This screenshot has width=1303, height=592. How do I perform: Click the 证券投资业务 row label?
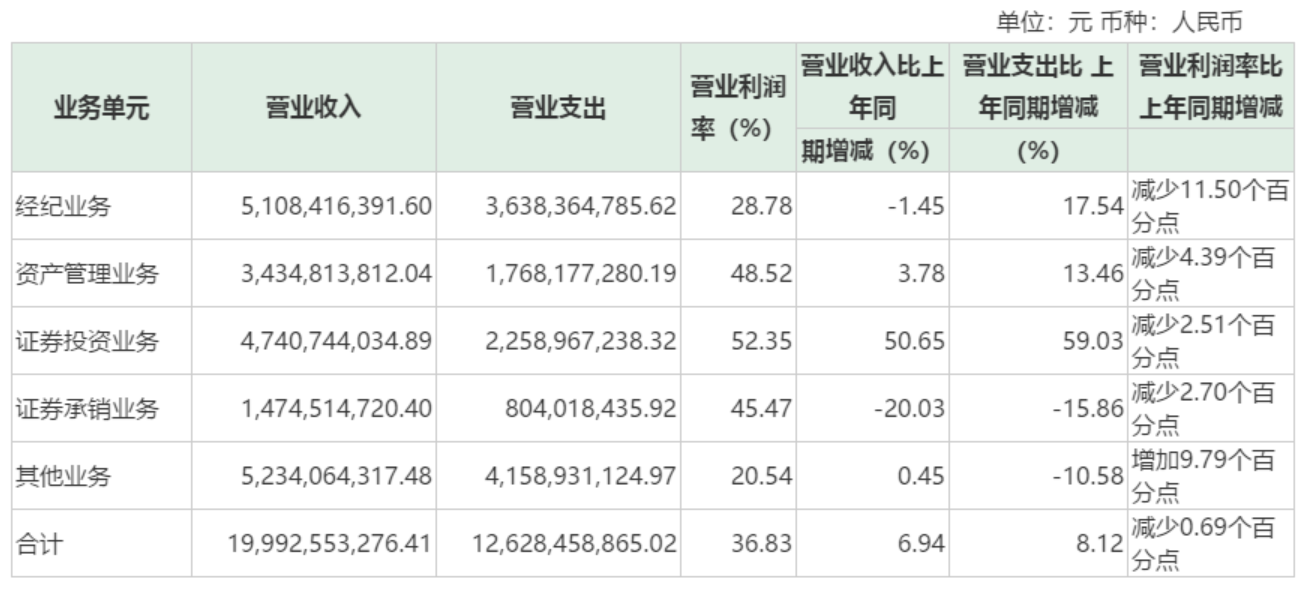[87, 342]
